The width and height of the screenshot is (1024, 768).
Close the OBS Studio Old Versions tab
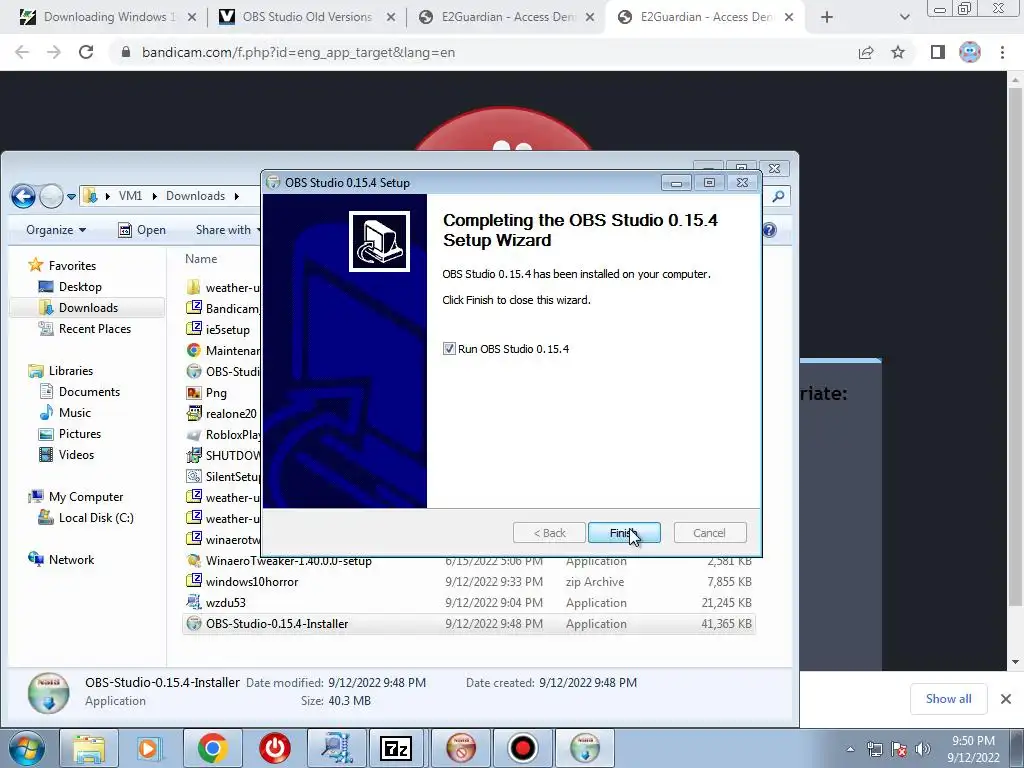pos(391,18)
